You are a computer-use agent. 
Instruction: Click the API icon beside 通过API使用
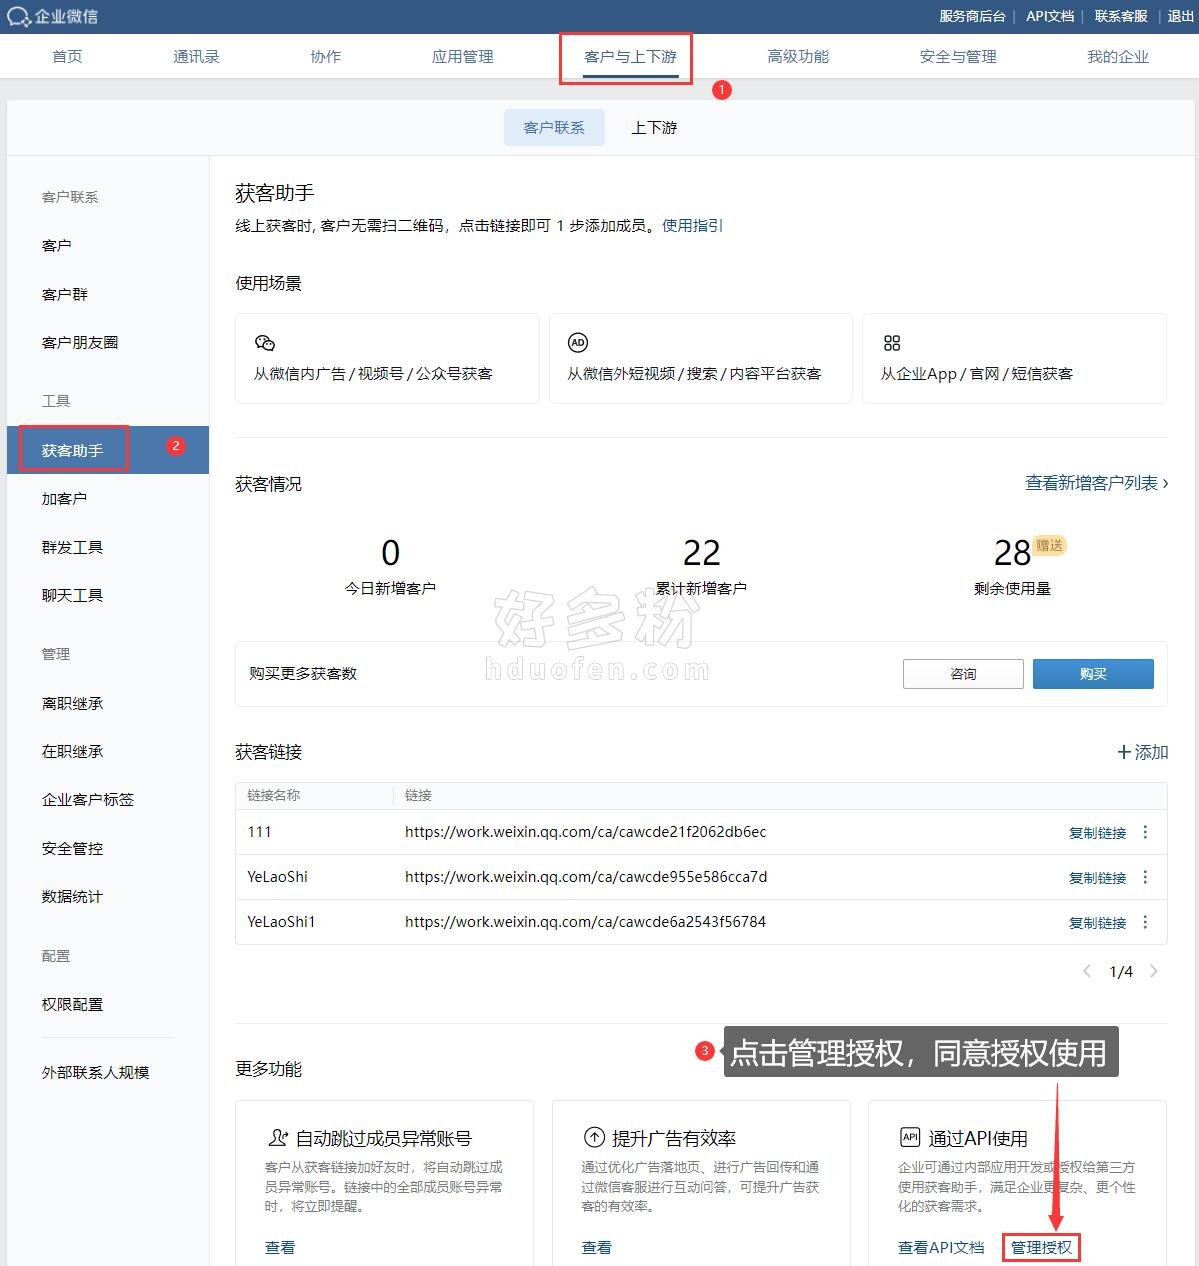[911, 1137]
